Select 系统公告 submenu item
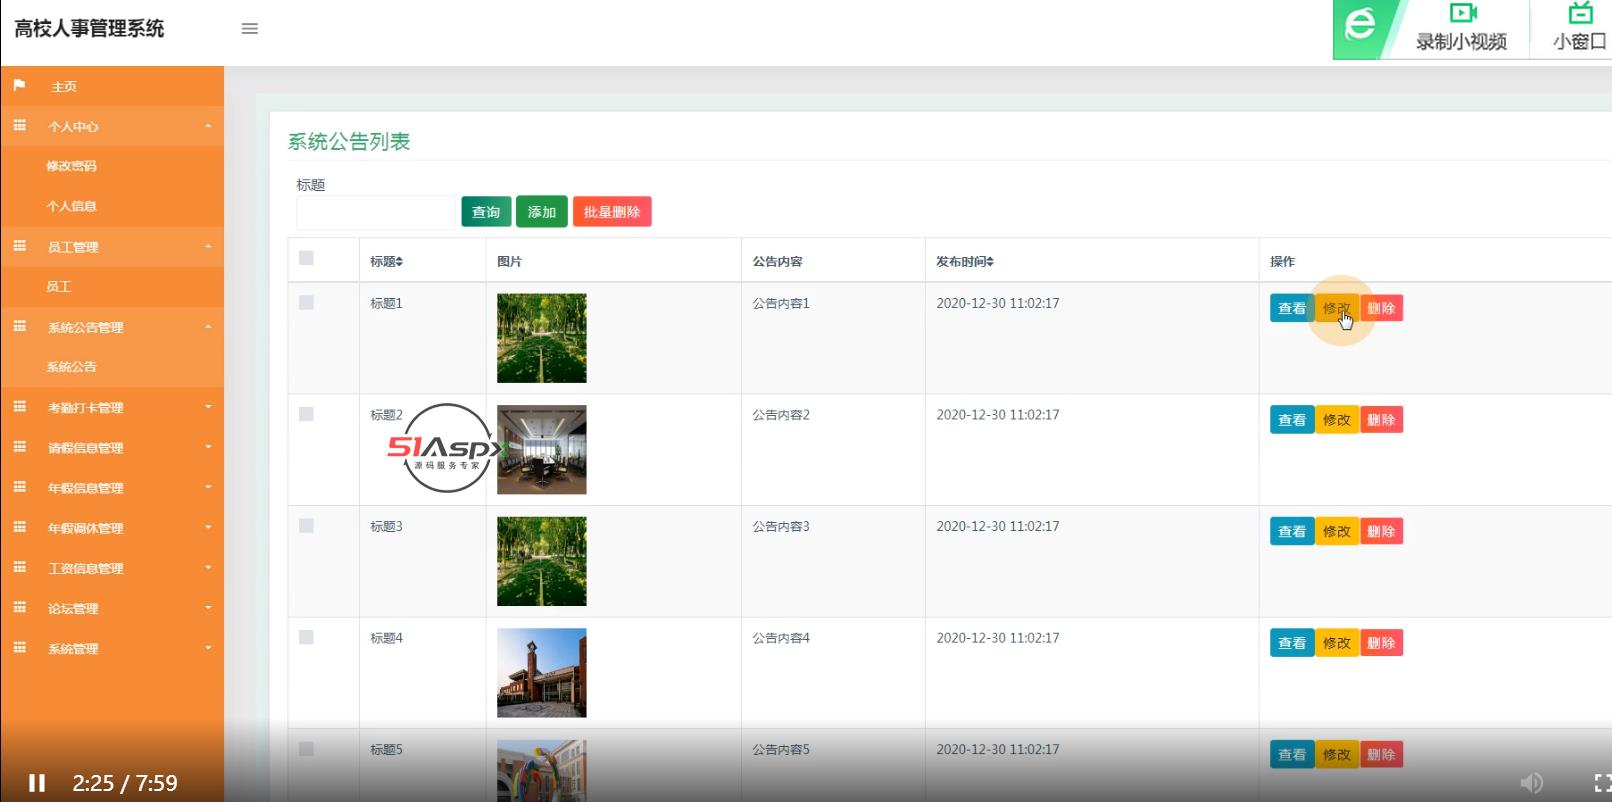This screenshot has width=1612, height=802. tap(72, 367)
